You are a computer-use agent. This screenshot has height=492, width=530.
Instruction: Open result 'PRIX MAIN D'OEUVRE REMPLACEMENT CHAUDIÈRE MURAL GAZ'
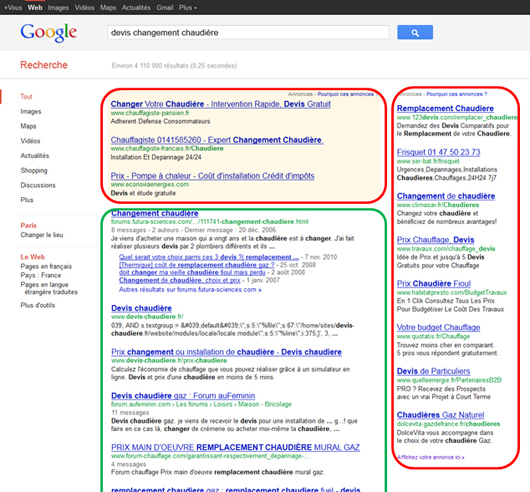pyautogui.click(x=235, y=447)
